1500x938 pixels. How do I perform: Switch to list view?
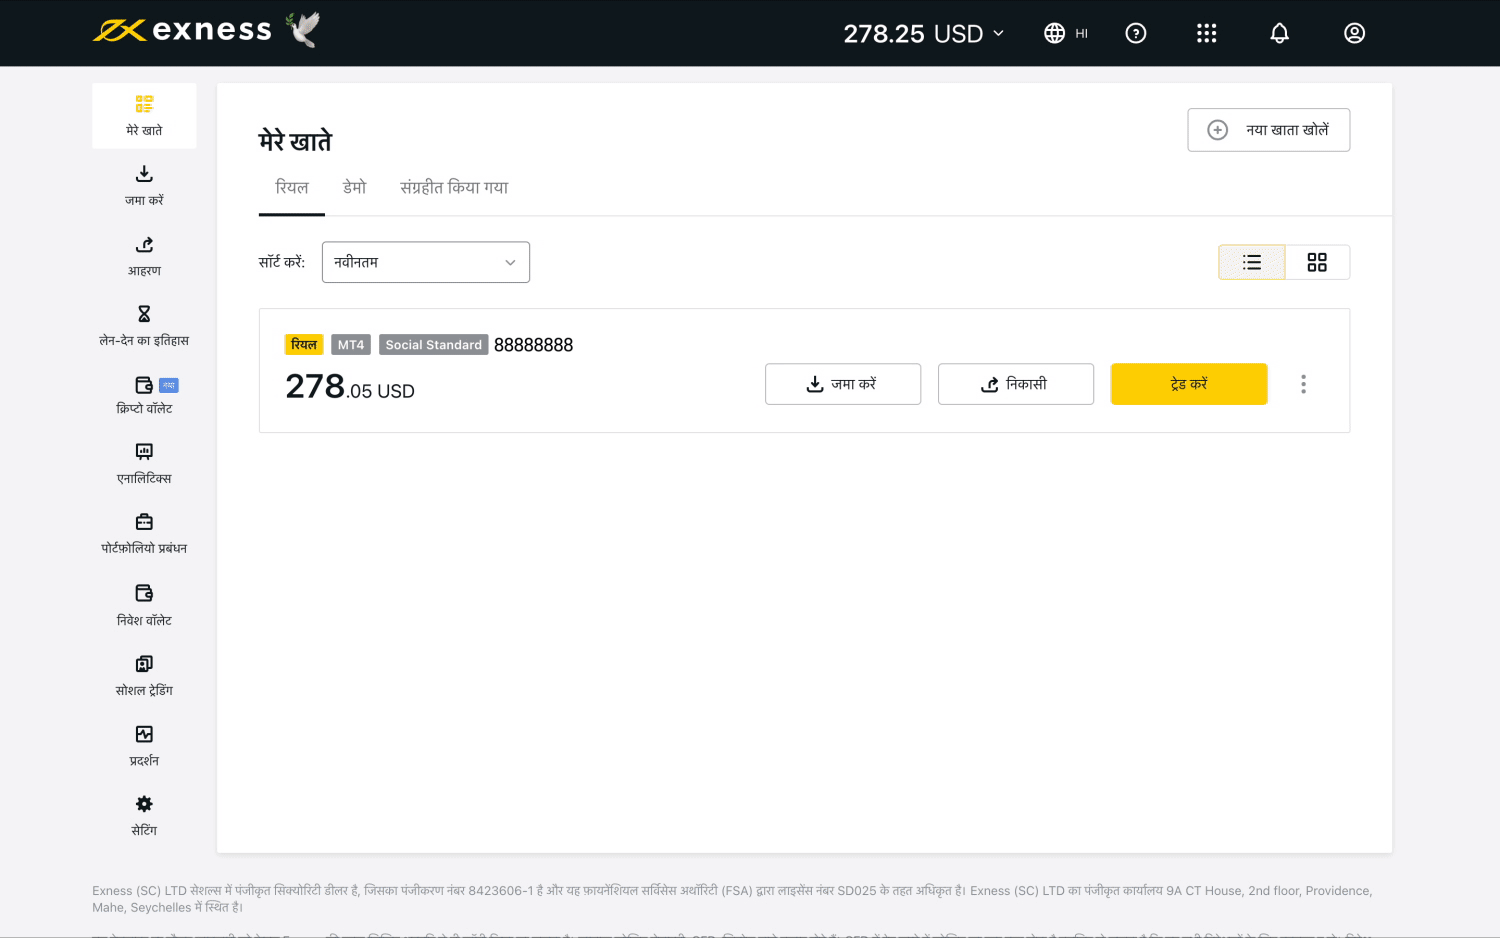(1252, 262)
